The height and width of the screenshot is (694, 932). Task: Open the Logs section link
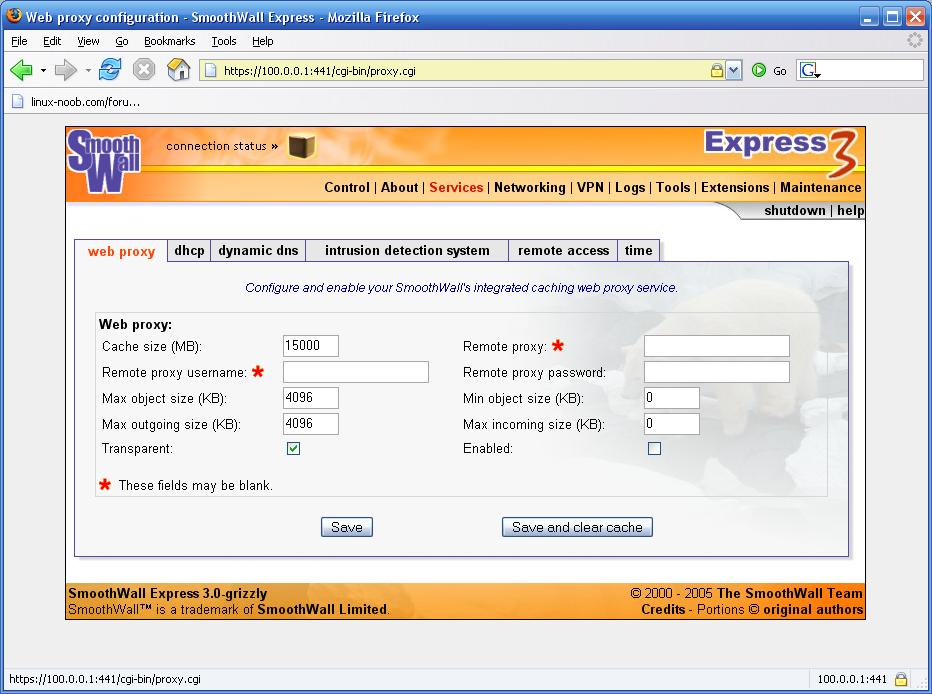[630, 187]
